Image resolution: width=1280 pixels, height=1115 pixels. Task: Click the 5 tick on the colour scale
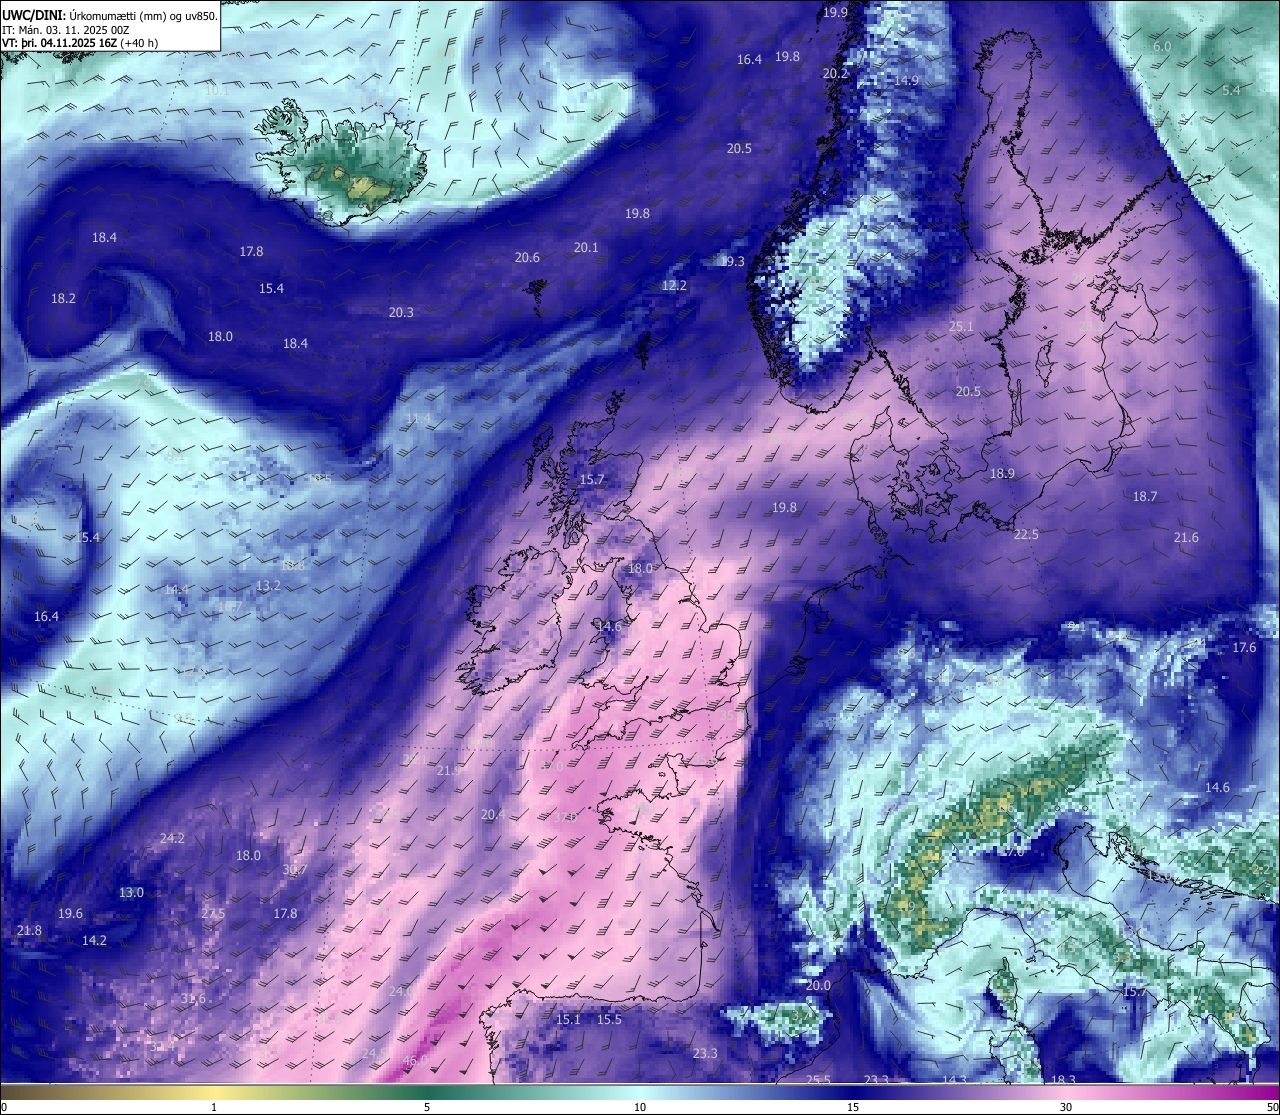(x=427, y=1107)
